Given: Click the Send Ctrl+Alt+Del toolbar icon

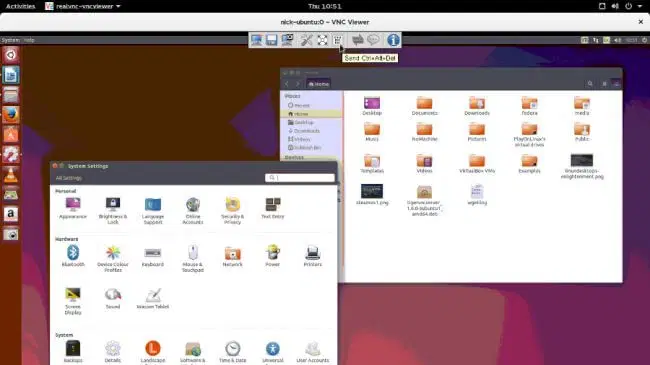Looking at the screenshot, I should tap(337, 40).
